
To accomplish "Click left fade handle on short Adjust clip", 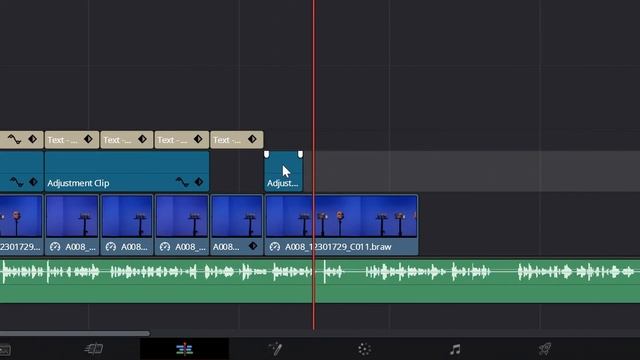I will tap(267, 154).
